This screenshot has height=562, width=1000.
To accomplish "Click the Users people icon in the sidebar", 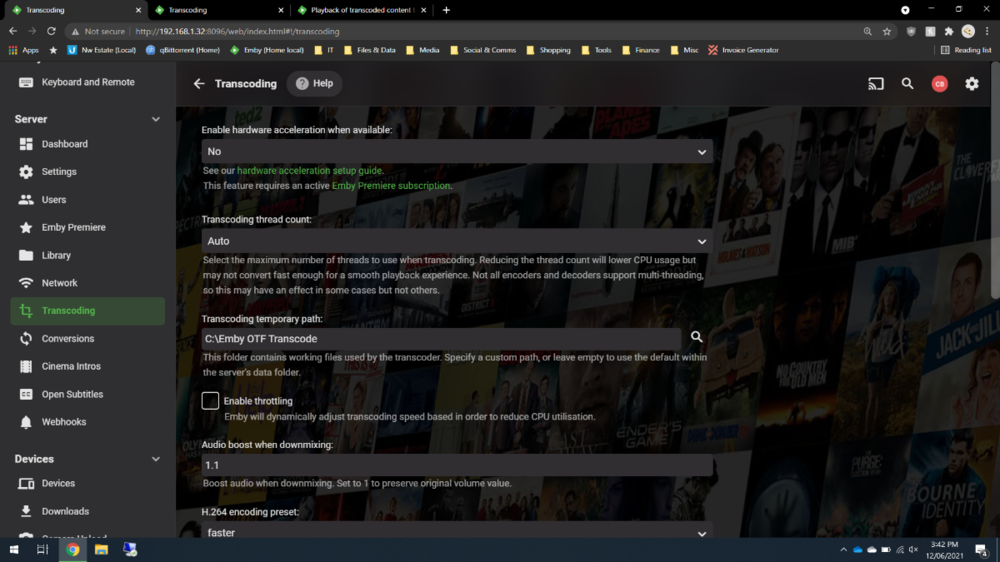I will point(26,200).
